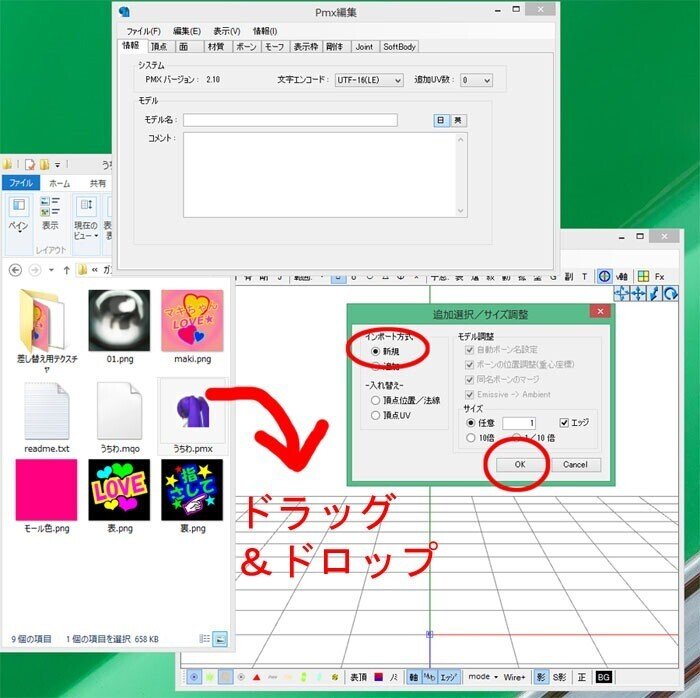Switch to the SoftBody tab
The height and width of the screenshot is (698, 700).
(399, 46)
